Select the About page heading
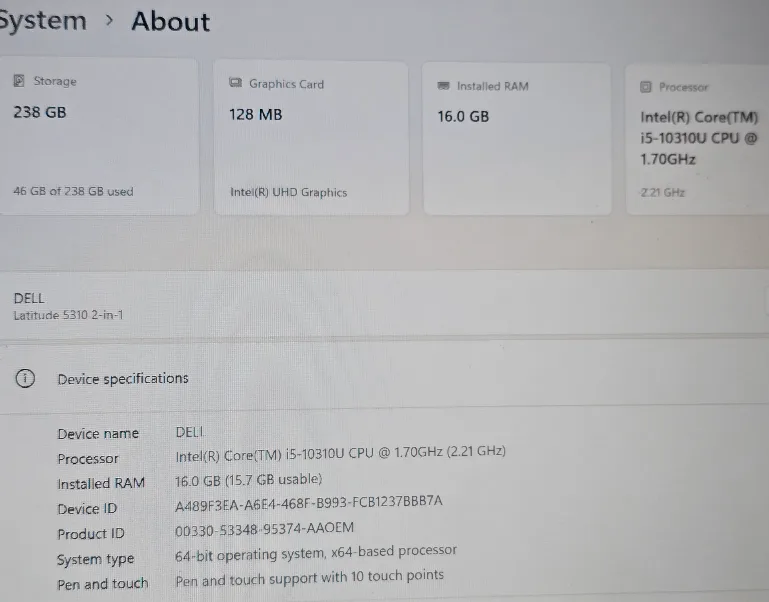This screenshot has height=602, width=769. pyautogui.click(x=170, y=22)
